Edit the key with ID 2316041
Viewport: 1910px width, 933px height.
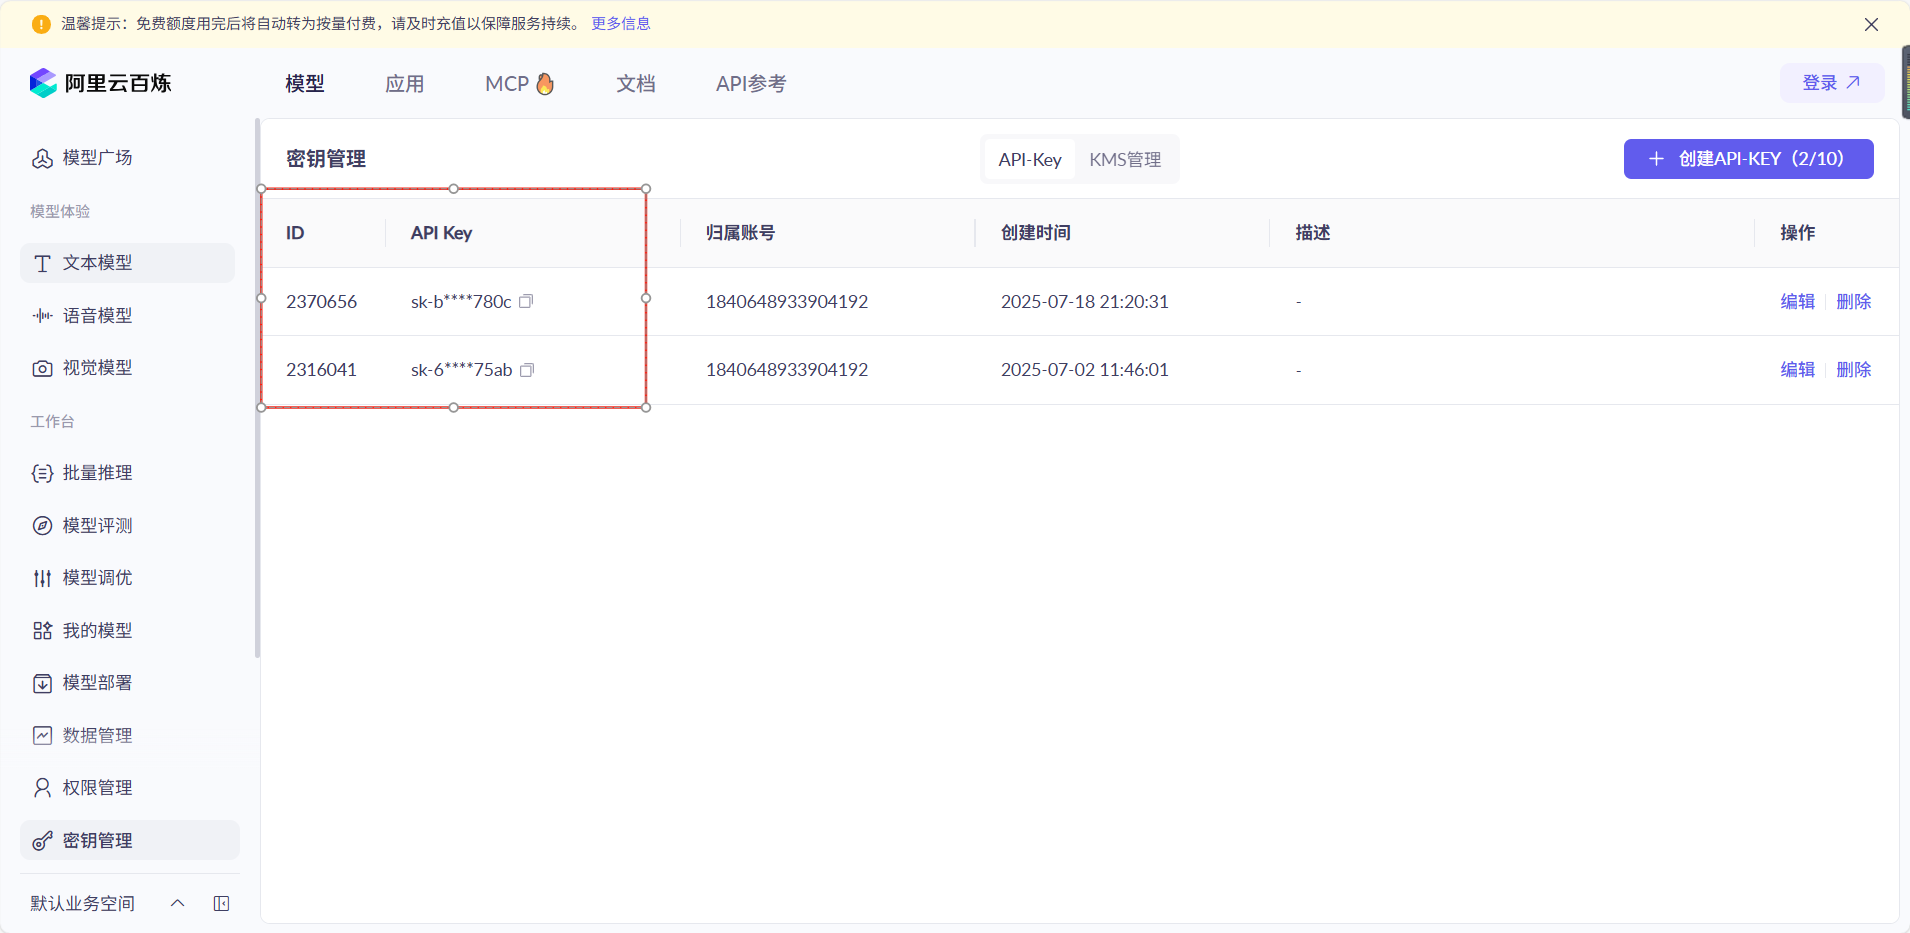point(1797,370)
